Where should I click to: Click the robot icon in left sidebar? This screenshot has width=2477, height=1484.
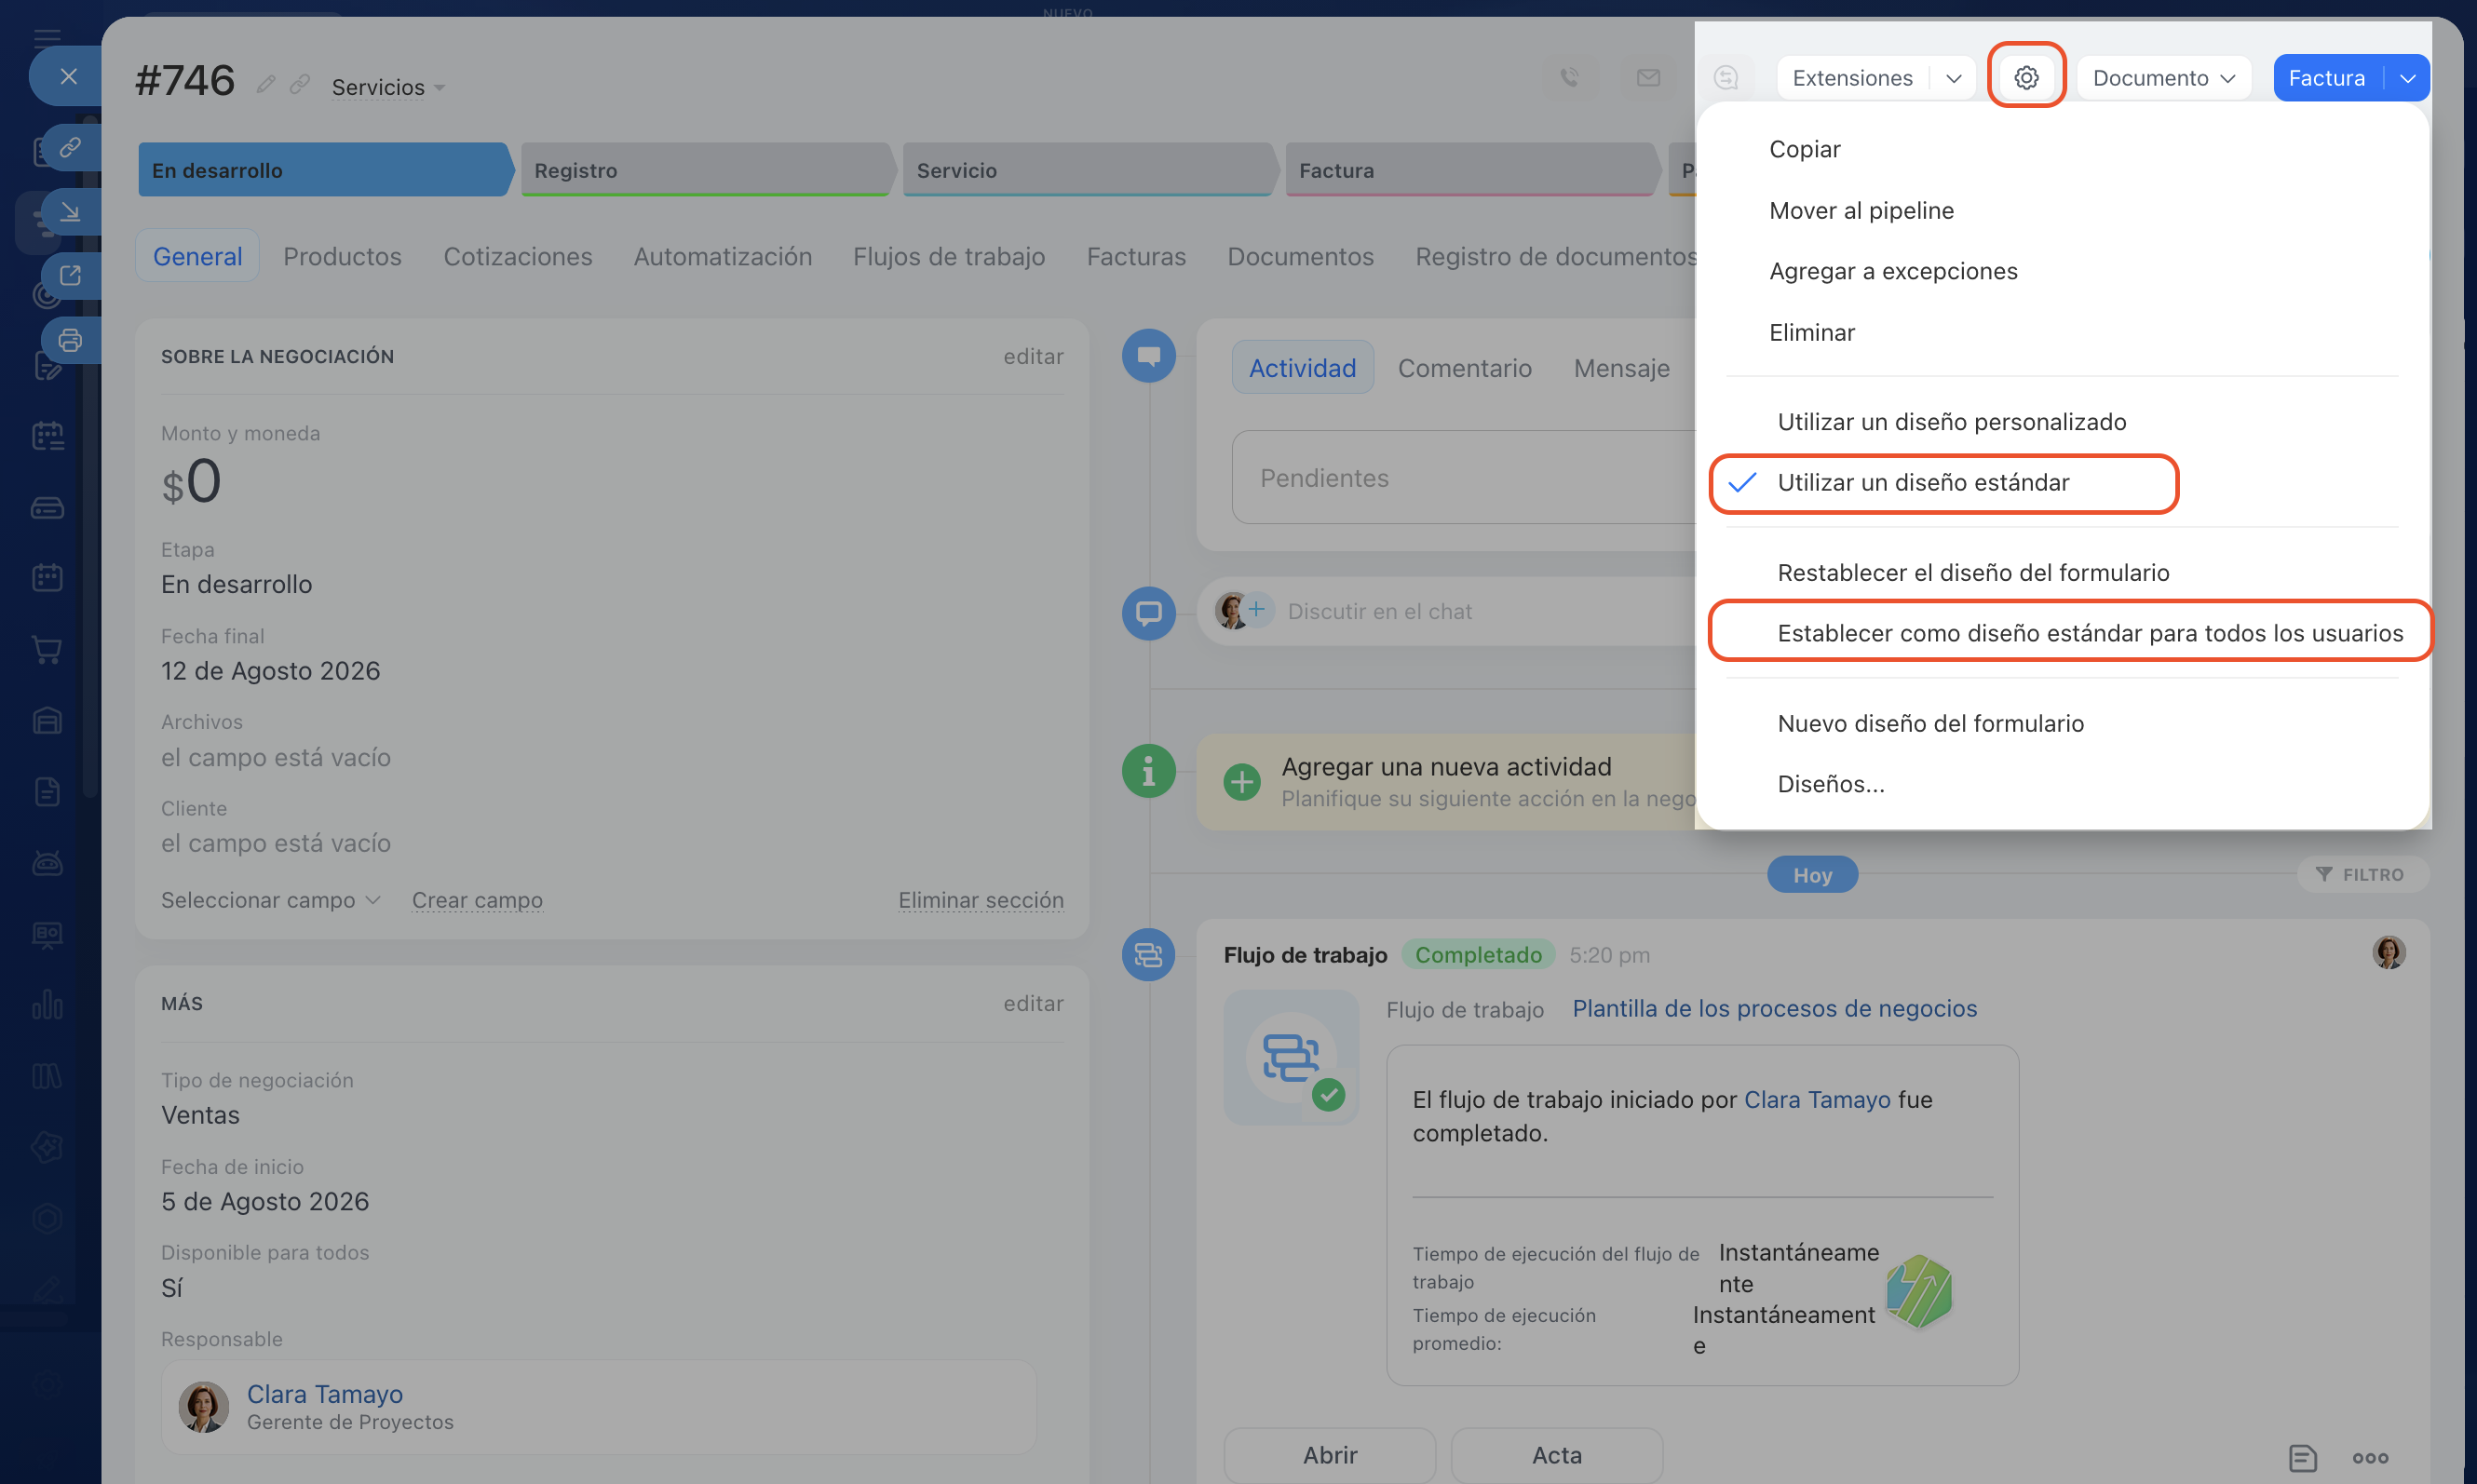coord(47,862)
